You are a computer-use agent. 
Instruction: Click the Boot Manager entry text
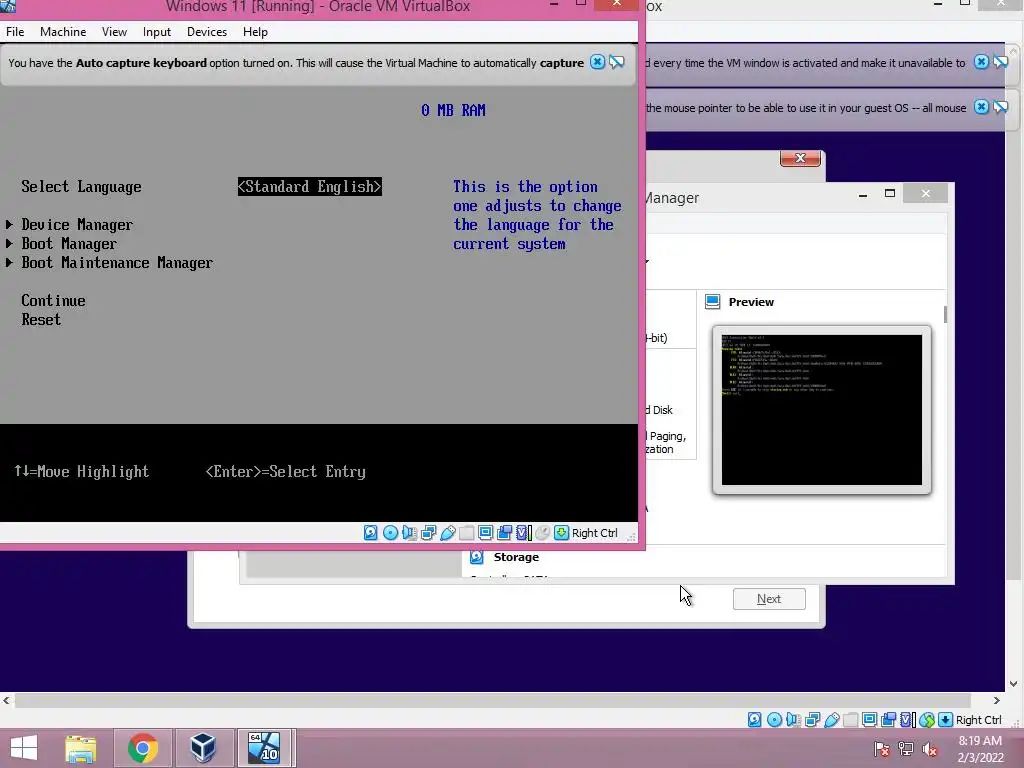click(x=69, y=244)
